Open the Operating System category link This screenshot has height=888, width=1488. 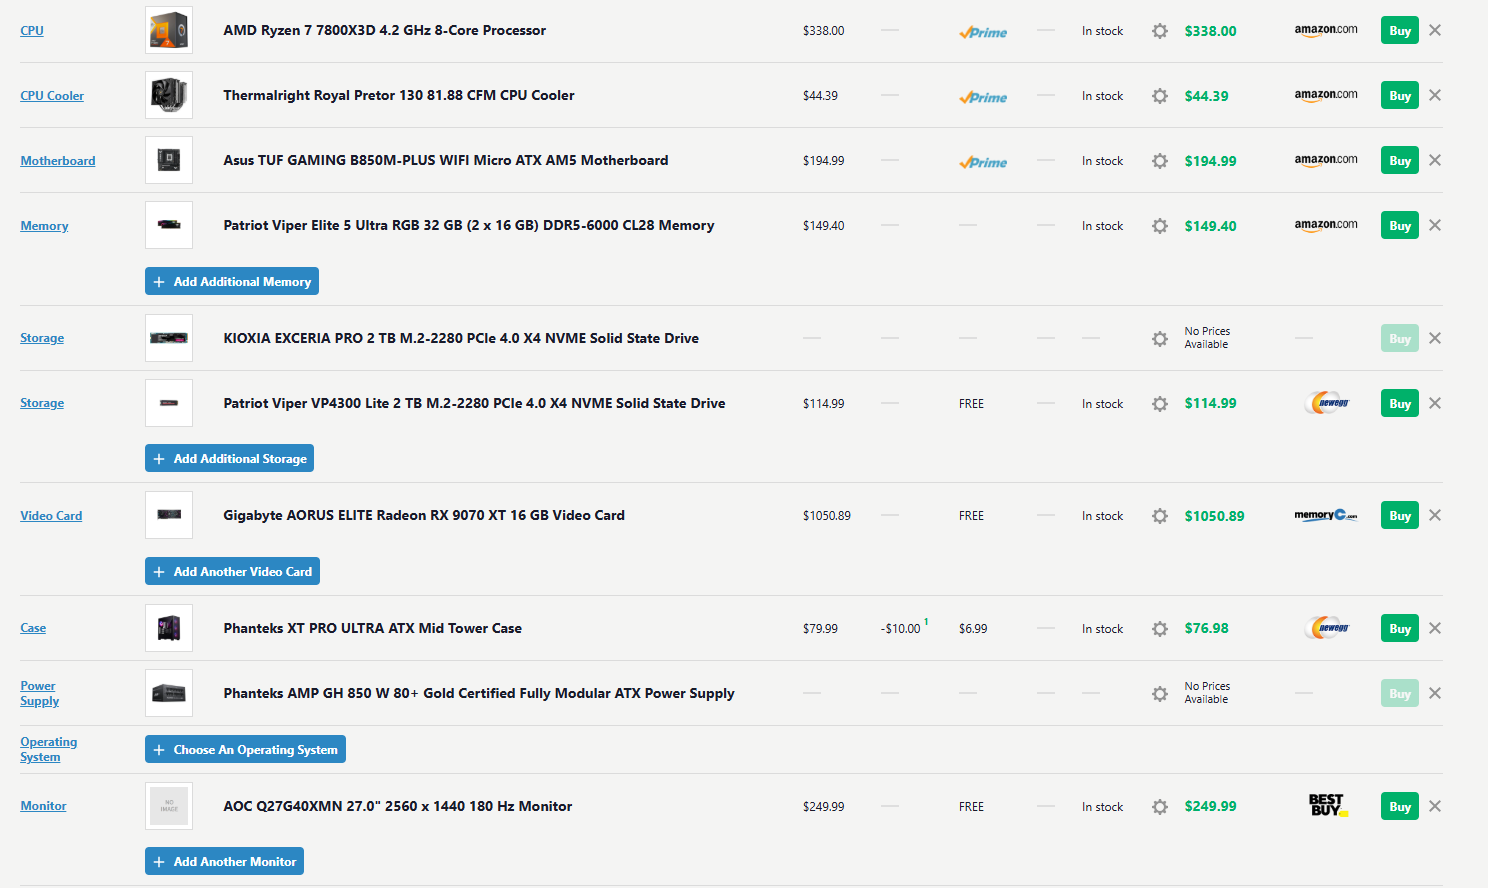point(48,749)
